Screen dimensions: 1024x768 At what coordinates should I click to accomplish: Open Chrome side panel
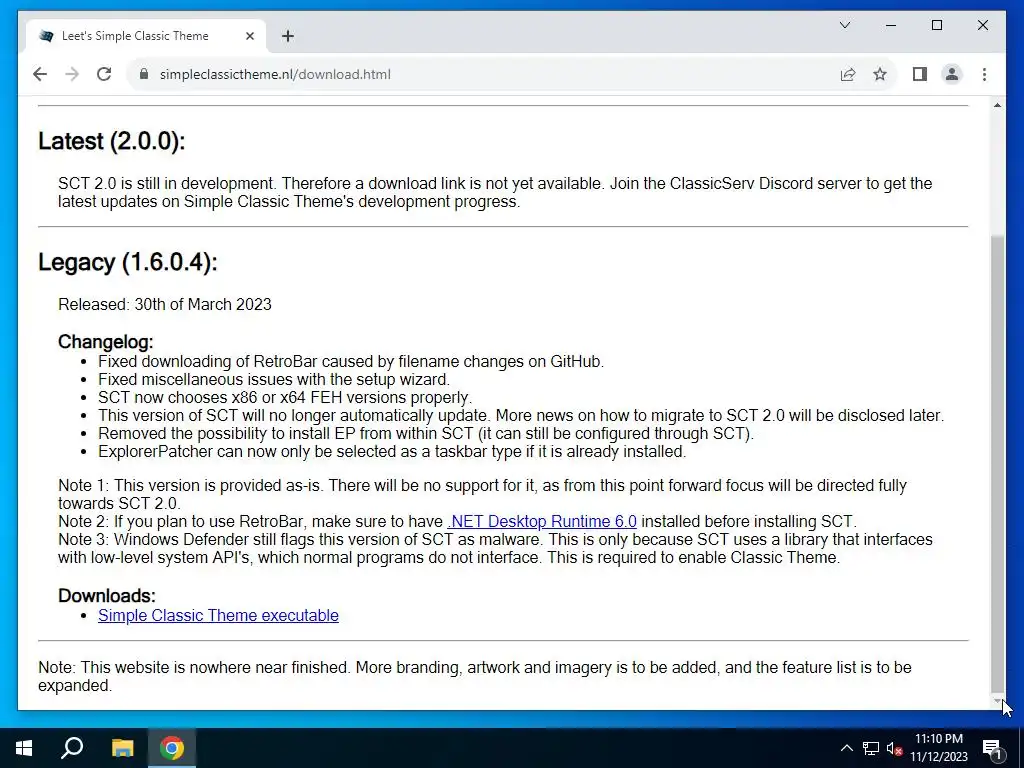point(920,74)
